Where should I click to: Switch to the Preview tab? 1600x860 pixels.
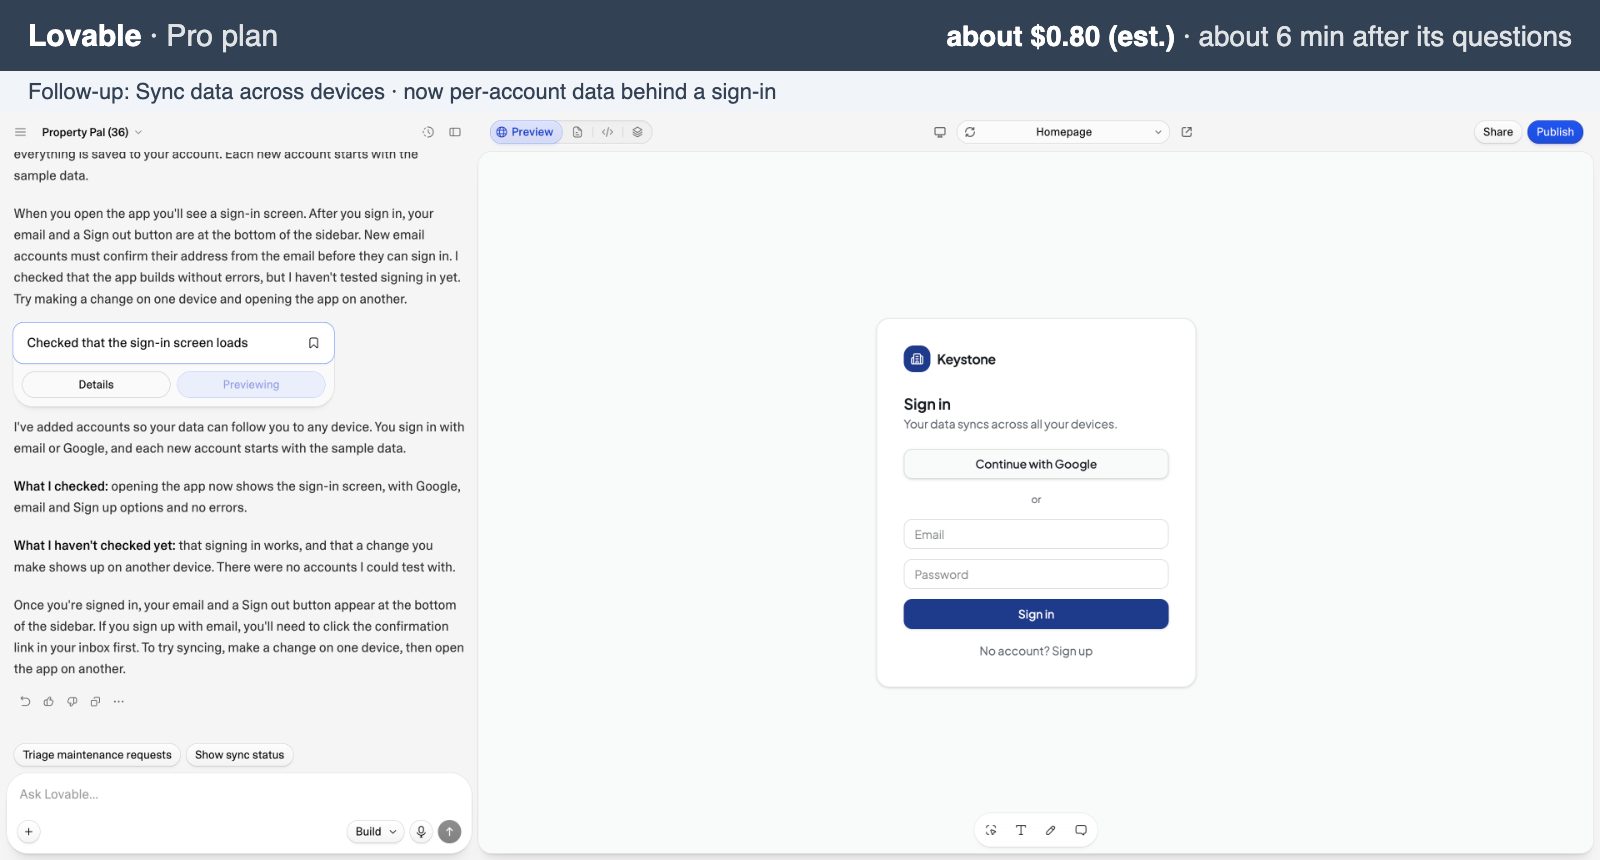(x=526, y=132)
